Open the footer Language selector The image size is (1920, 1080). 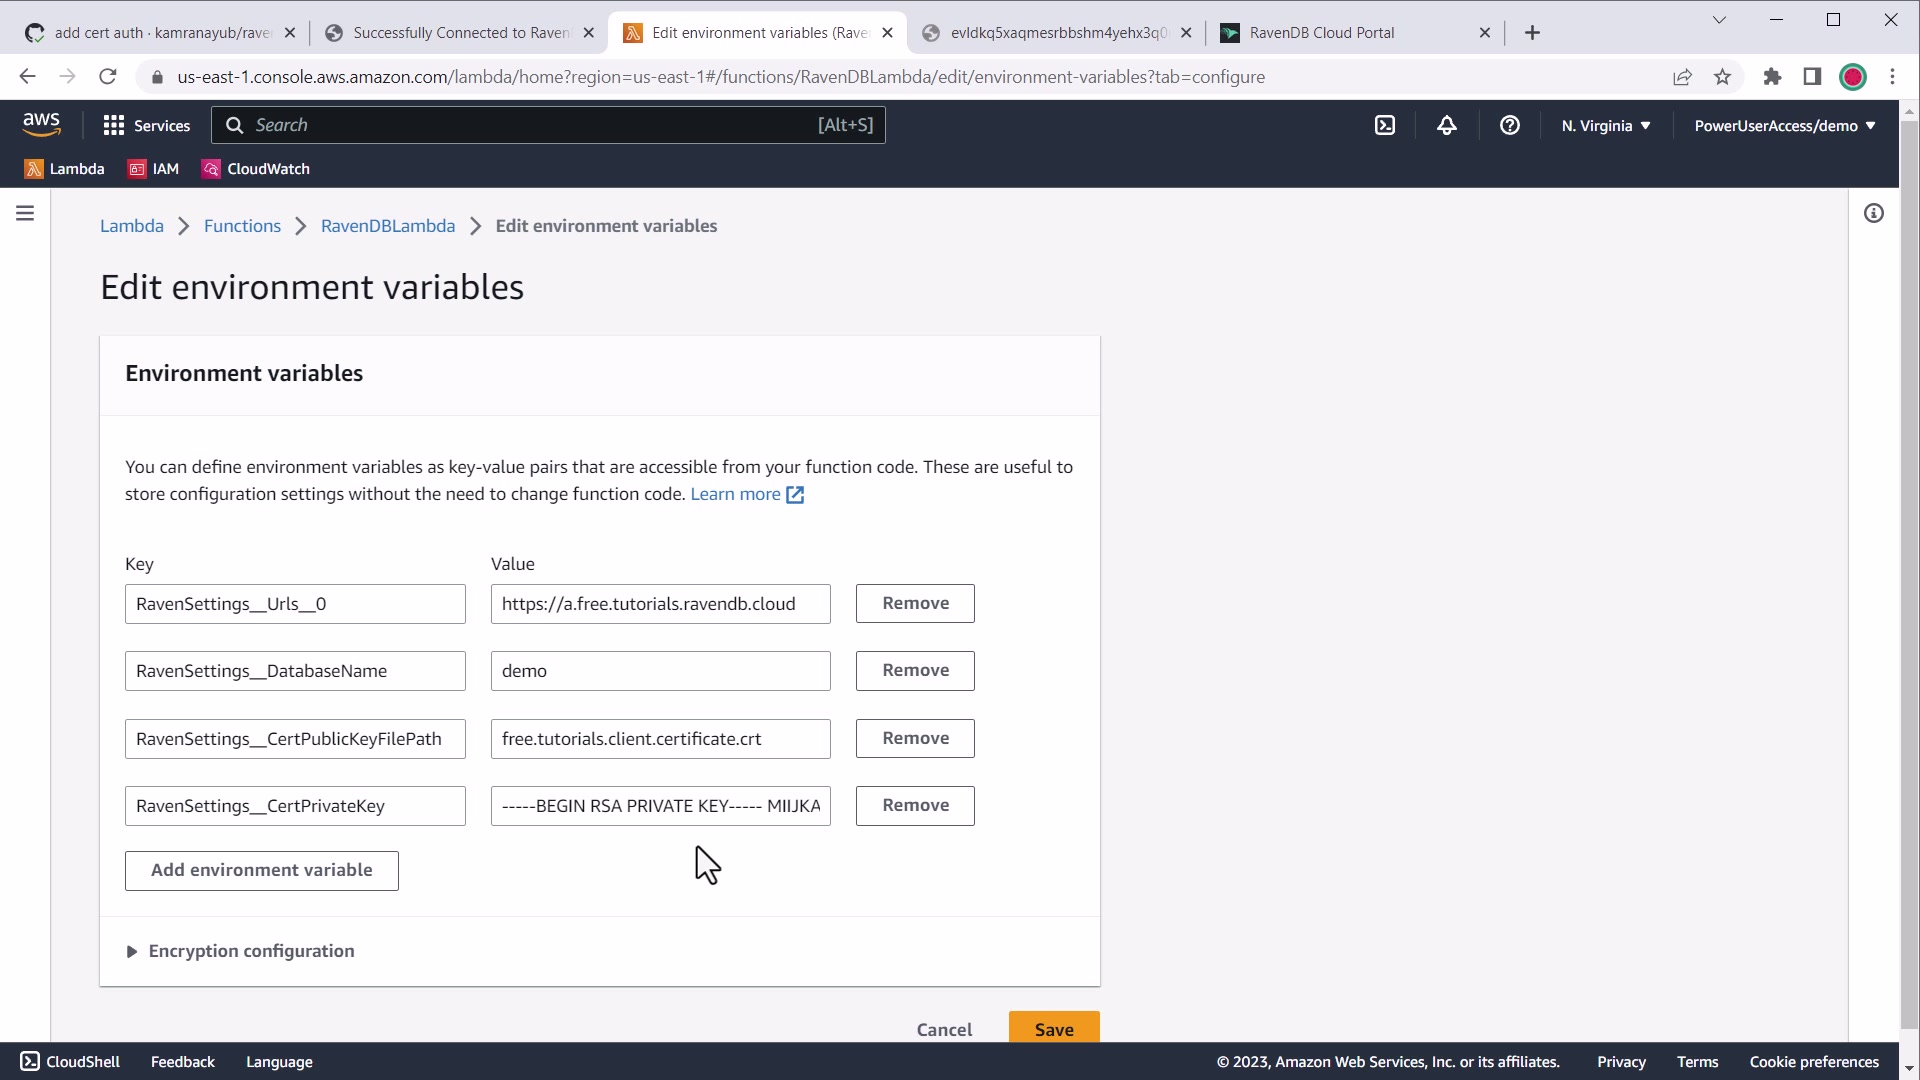[279, 1062]
